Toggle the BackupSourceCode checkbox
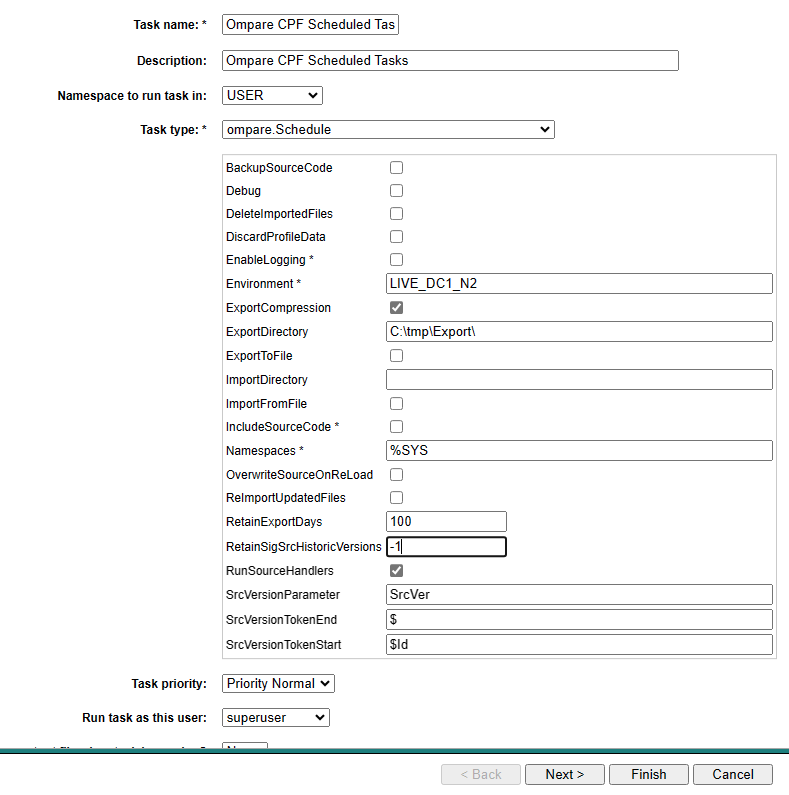The height and width of the screenshot is (795, 789). click(x=397, y=167)
